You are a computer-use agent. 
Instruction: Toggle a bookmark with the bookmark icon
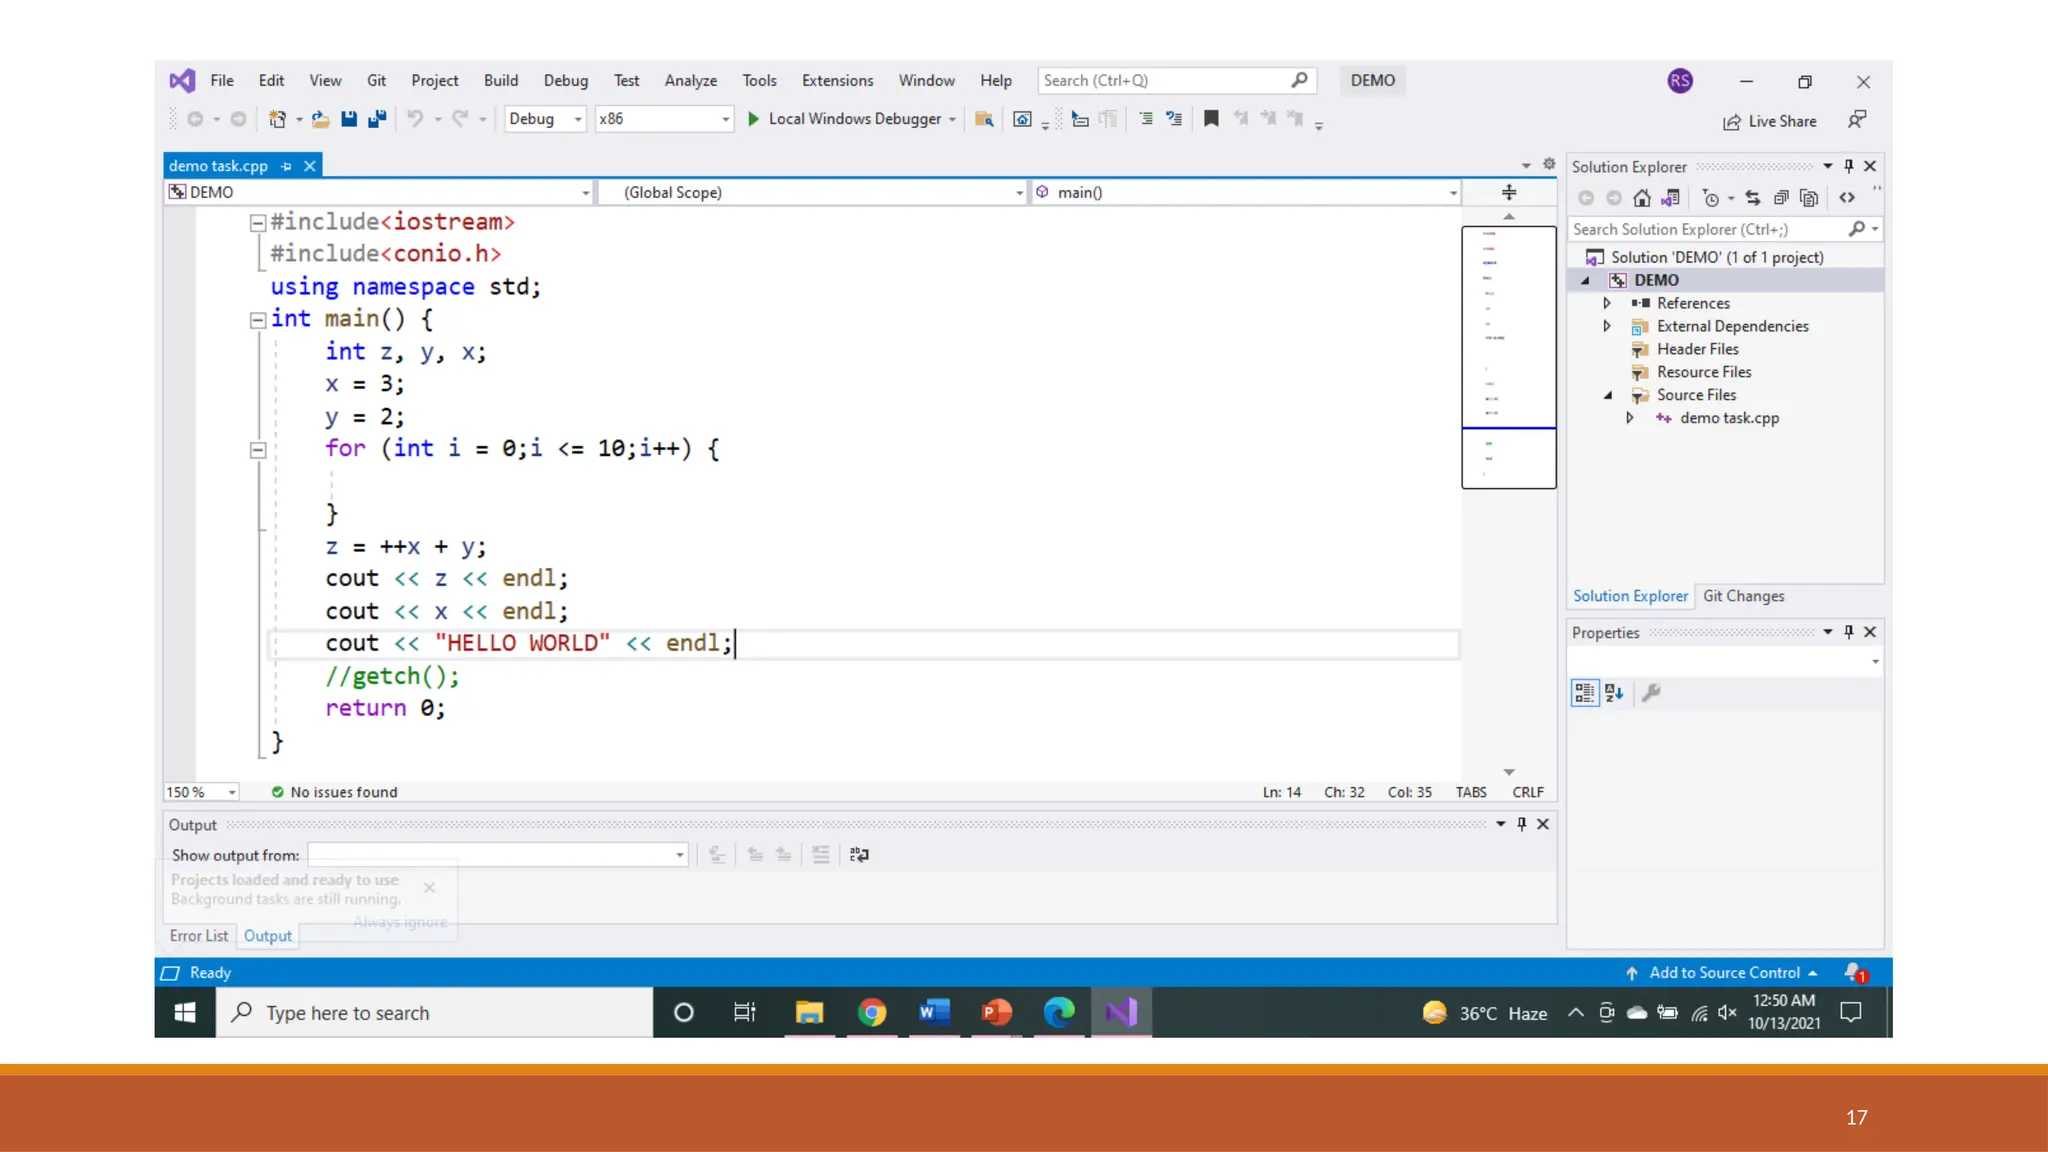coord(1211,119)
